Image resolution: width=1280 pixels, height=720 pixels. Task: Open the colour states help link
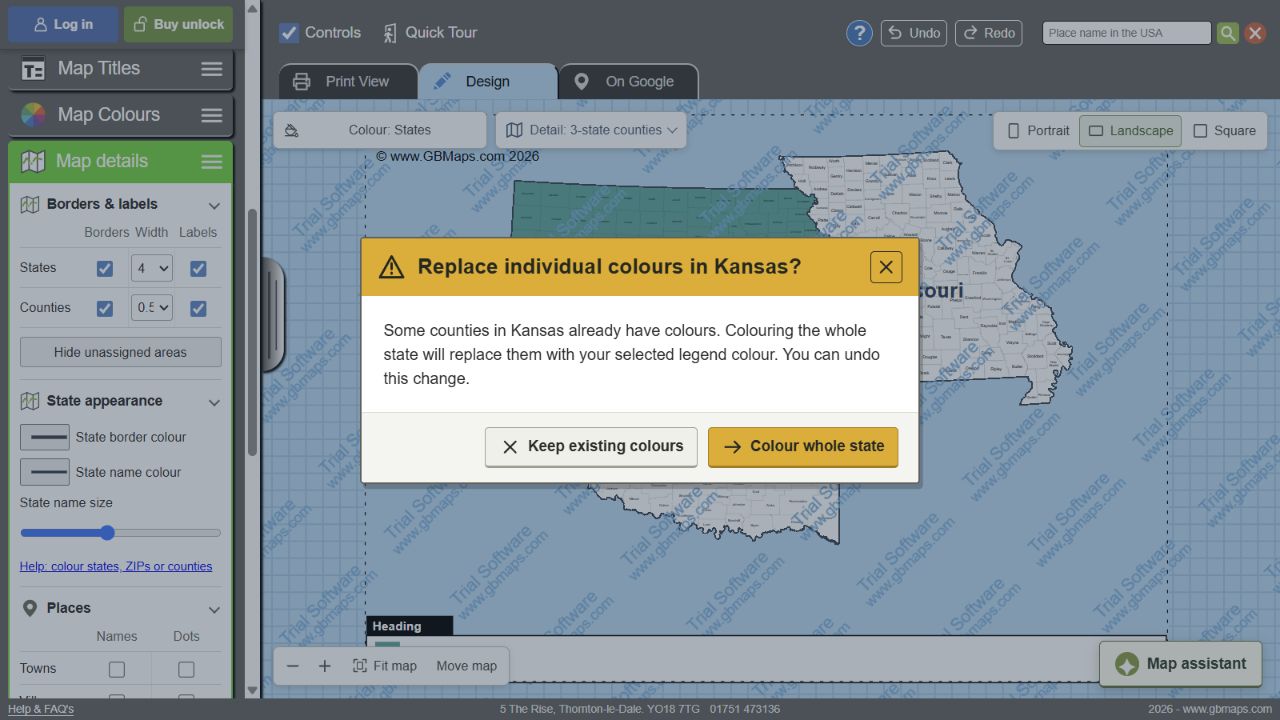[116, 567]
